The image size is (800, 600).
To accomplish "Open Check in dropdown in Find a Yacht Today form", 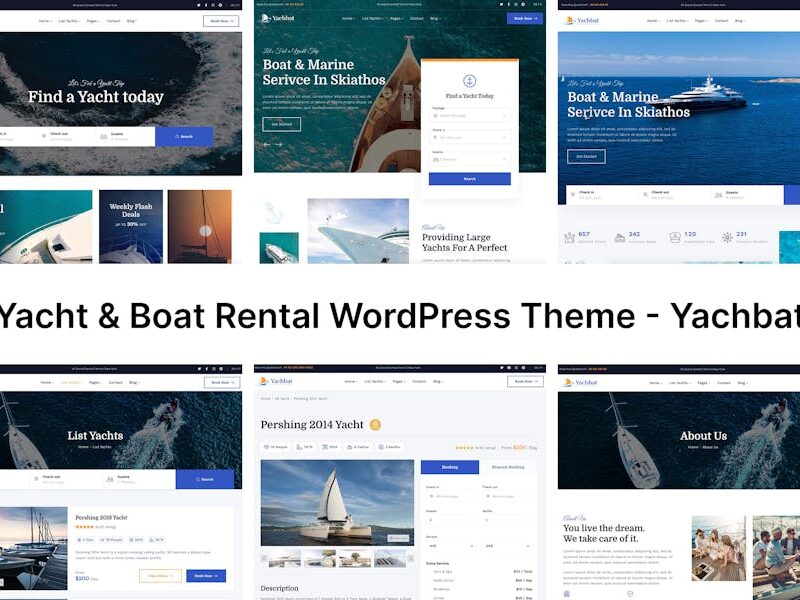I will click(469, 138).
